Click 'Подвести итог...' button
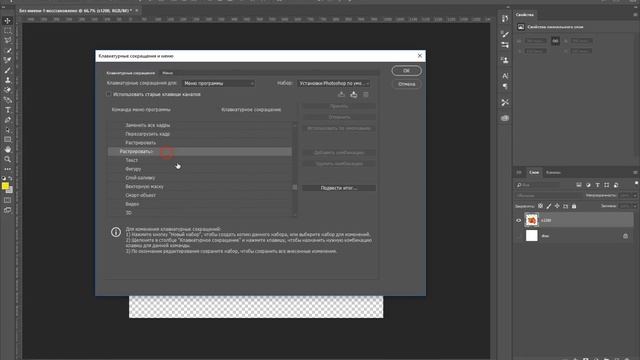This screenshot has height=360, width=640. [339, 188]
